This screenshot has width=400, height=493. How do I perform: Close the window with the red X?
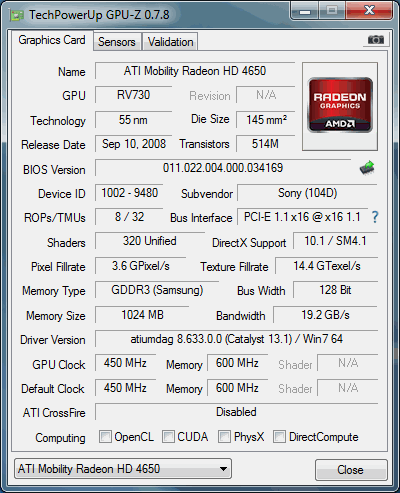369,11
